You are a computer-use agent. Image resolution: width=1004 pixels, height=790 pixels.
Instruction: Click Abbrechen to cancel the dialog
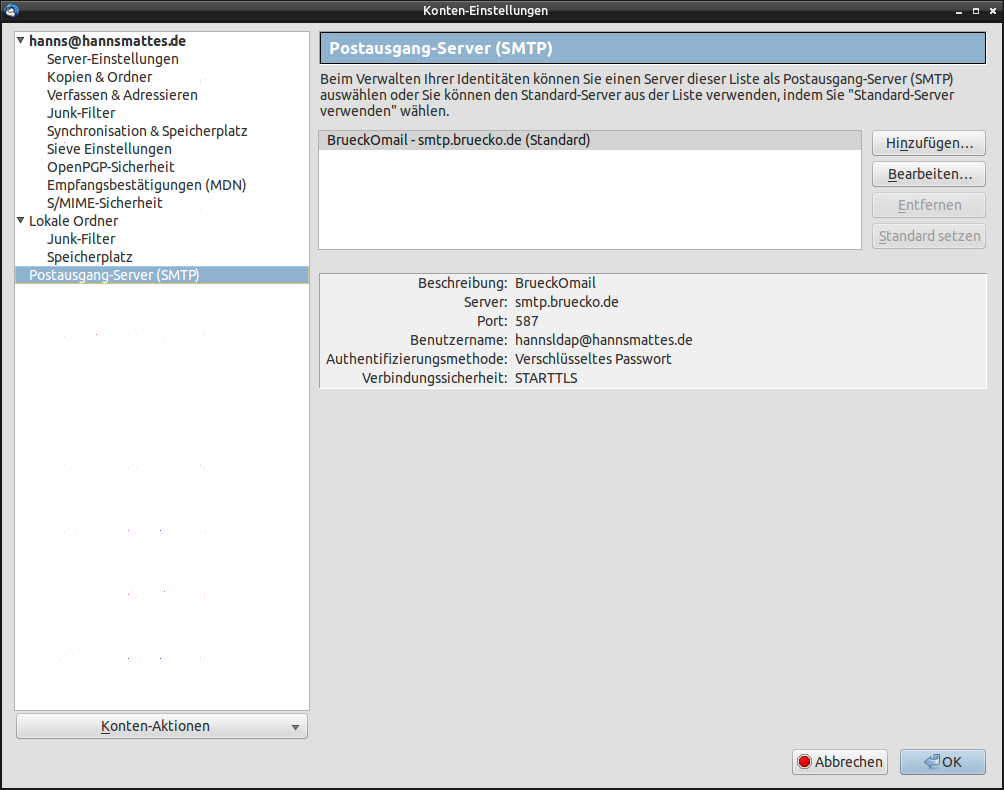pos(840,762)
